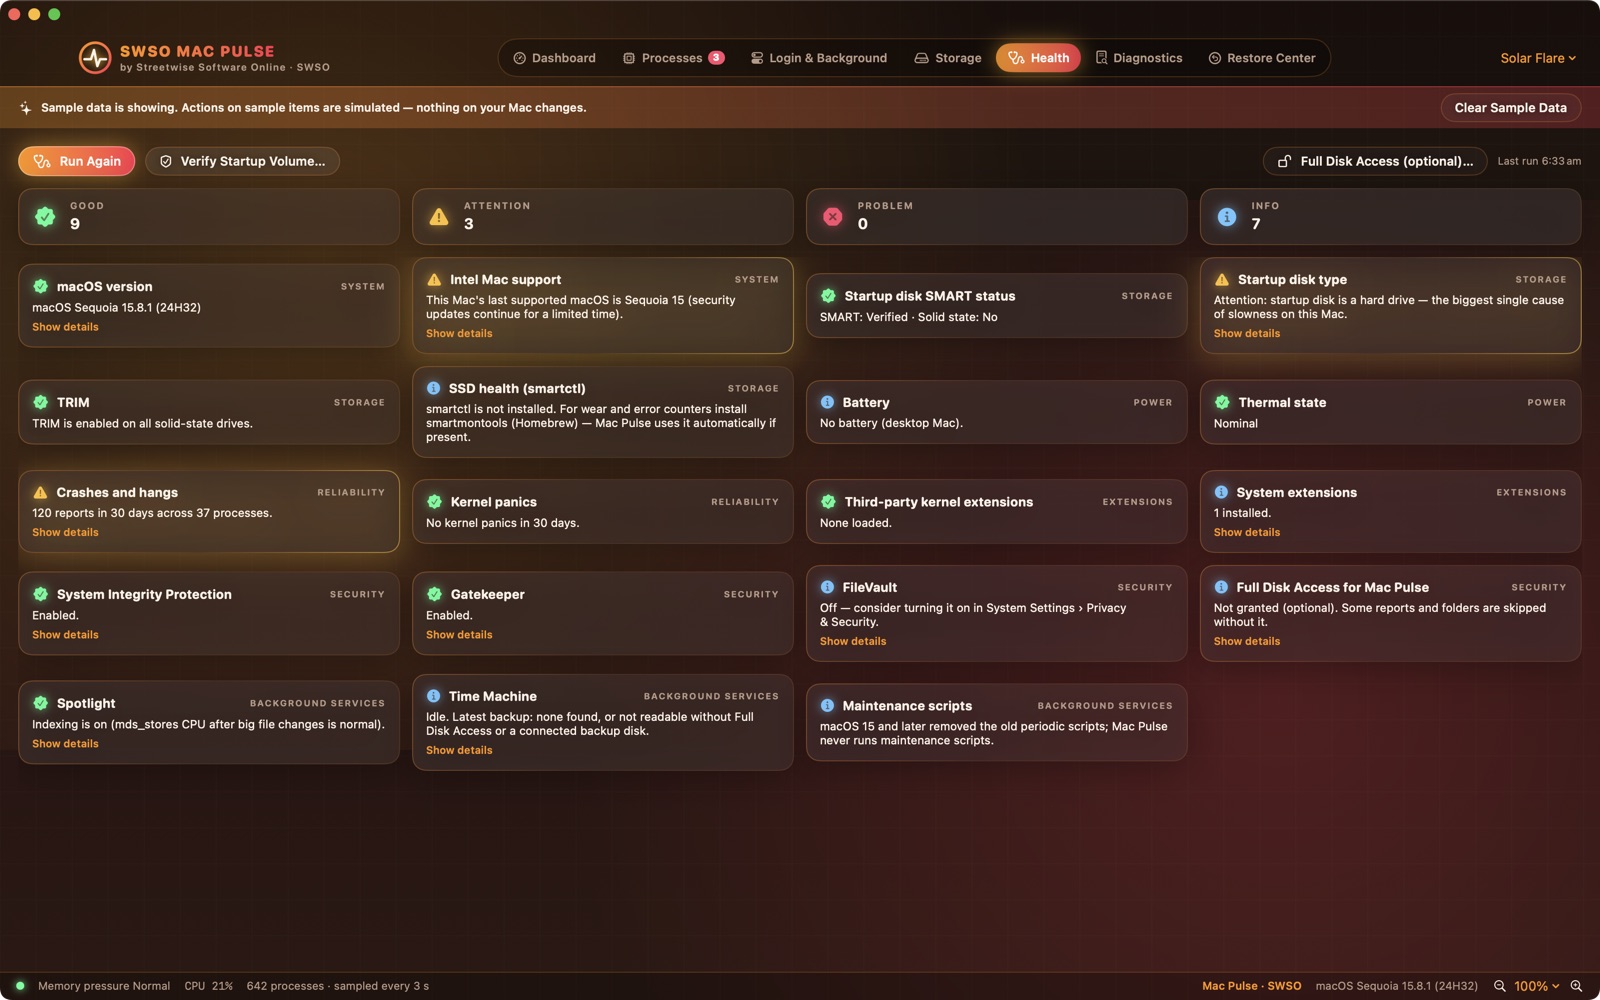This screenshot has height=1000, width=1600.
Task: Click the info icon on Time Machine card
Action: (433, 696)
